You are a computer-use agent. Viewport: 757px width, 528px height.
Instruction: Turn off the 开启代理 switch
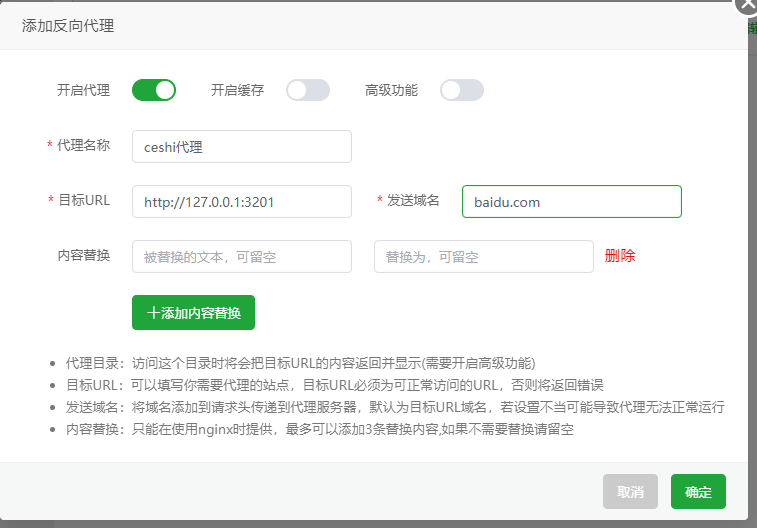(154, 90)
